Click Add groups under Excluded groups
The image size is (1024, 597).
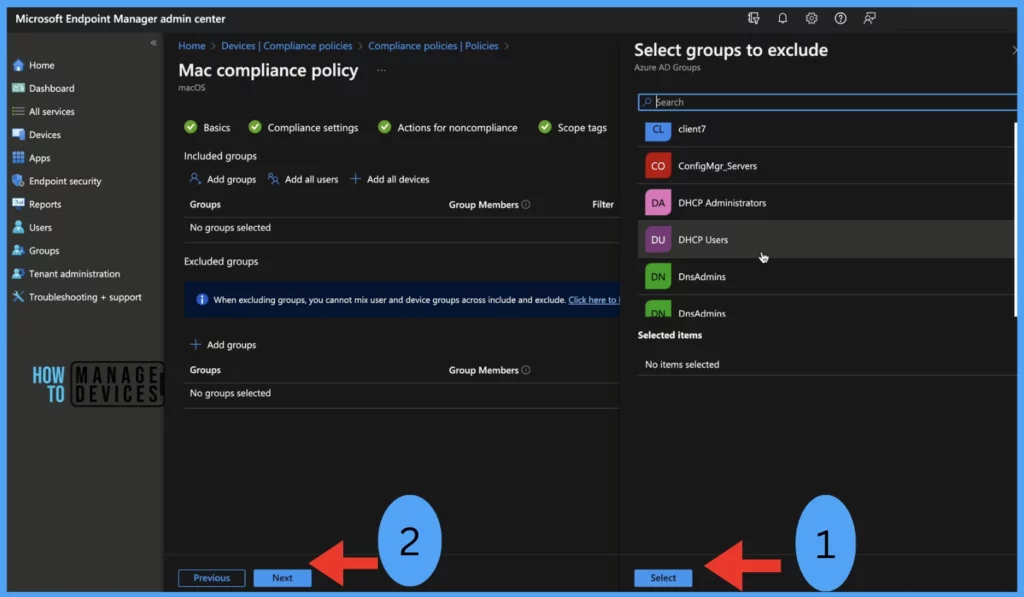tap(223, 345)
